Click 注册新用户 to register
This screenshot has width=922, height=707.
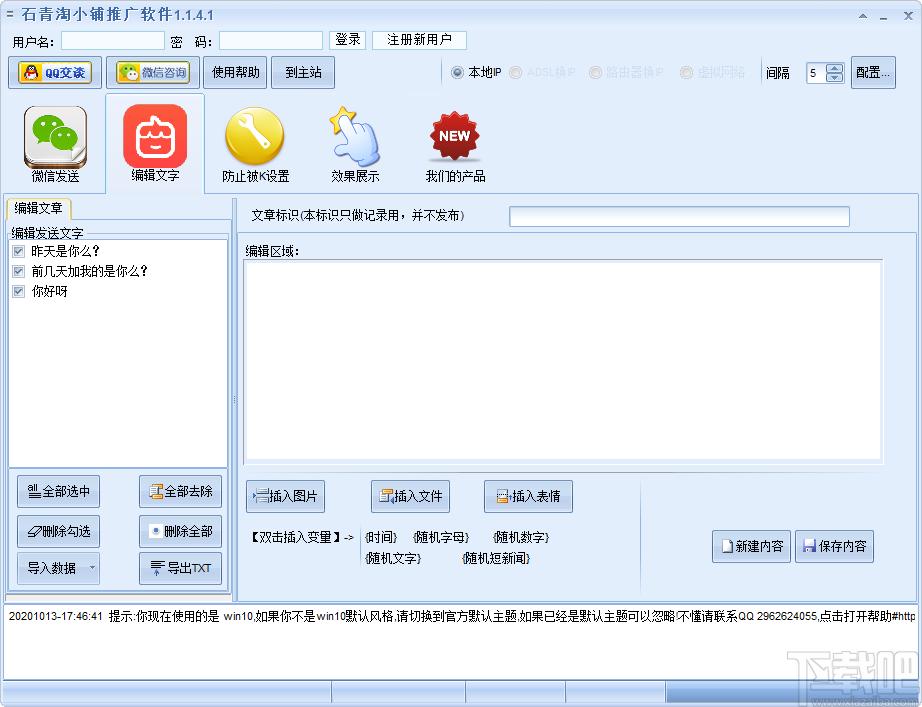click(419, 40)
